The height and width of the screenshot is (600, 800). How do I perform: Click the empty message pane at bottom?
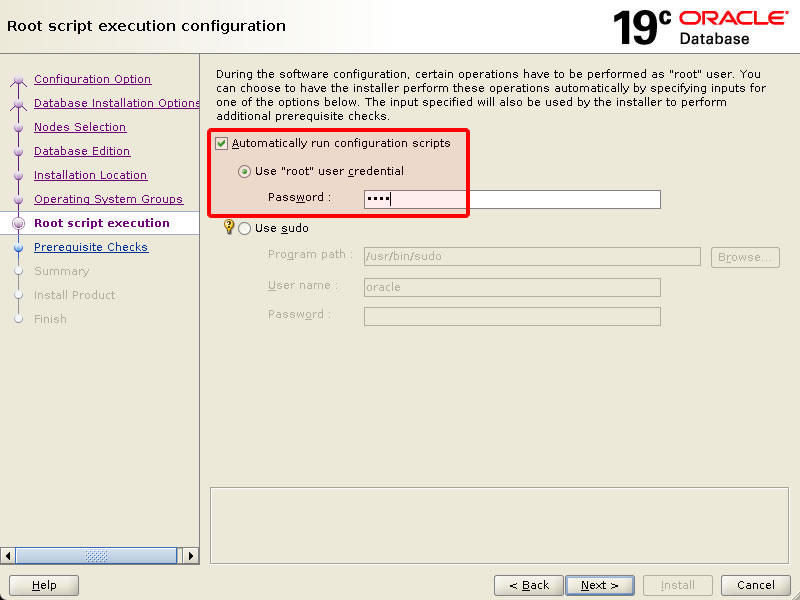point(499,526)
